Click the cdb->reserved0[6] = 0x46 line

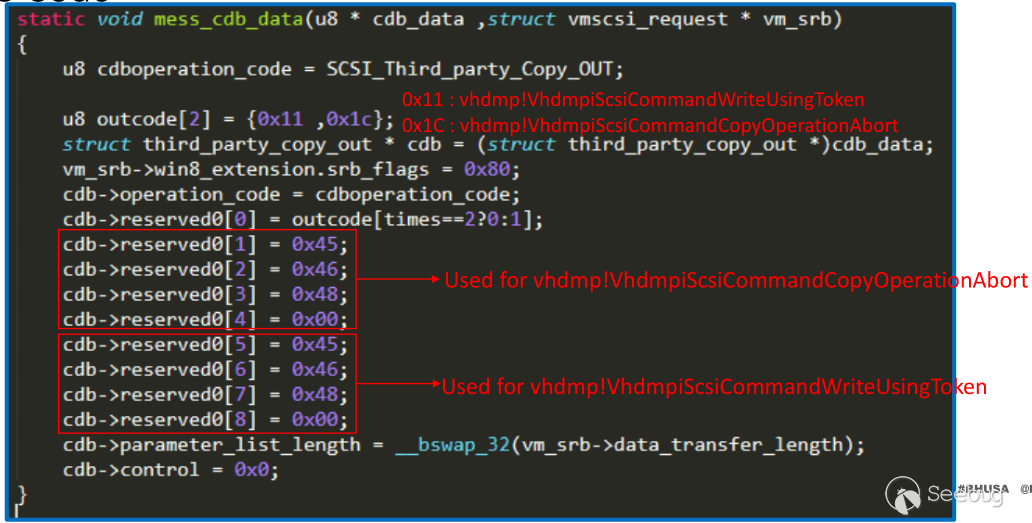[x=205, y=370]
